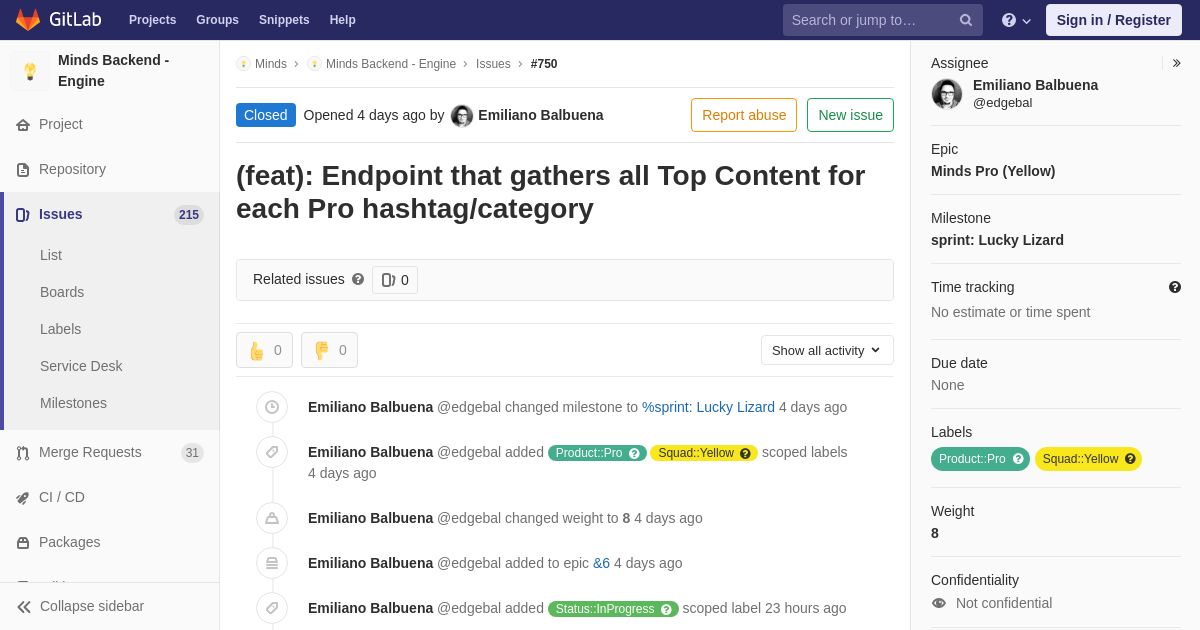Click the green Product::Pro label in sidebar
Screen dimensions: 1200x630
coord(972,459)
